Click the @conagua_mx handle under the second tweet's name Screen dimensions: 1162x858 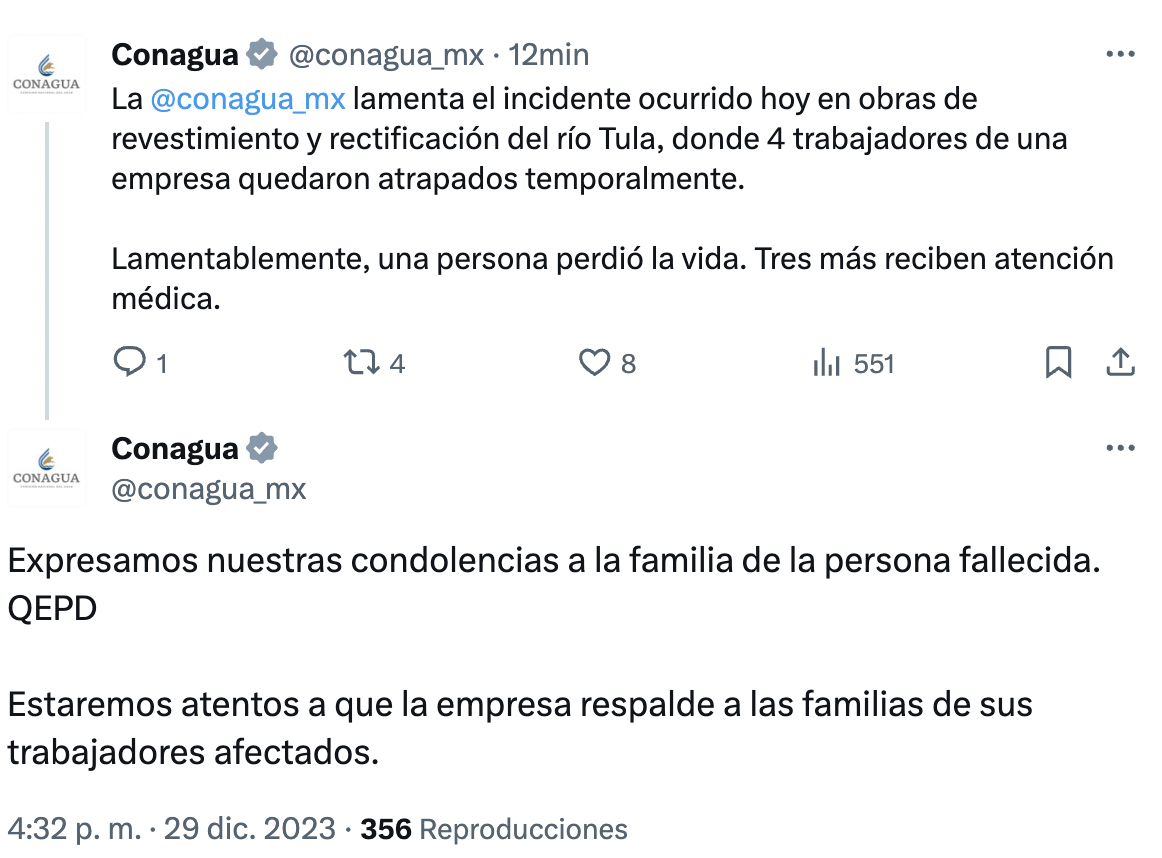click(209, 489)
